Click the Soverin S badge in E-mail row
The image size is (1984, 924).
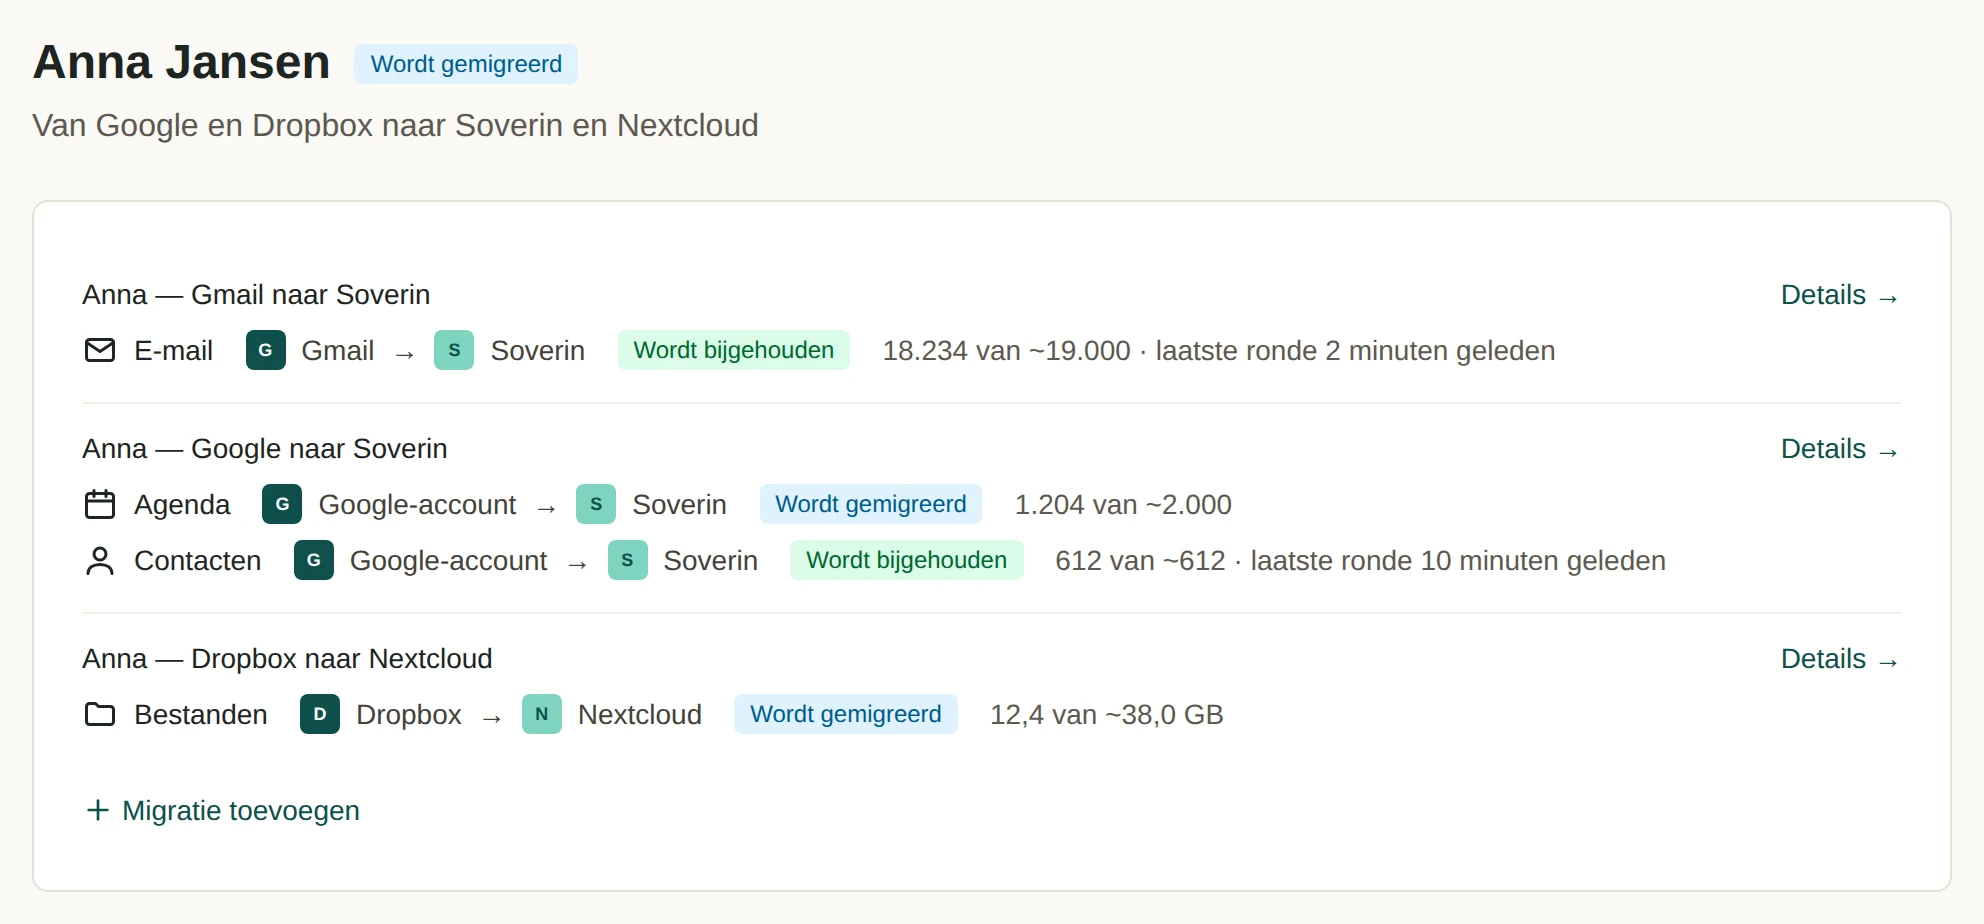point(454,350)
